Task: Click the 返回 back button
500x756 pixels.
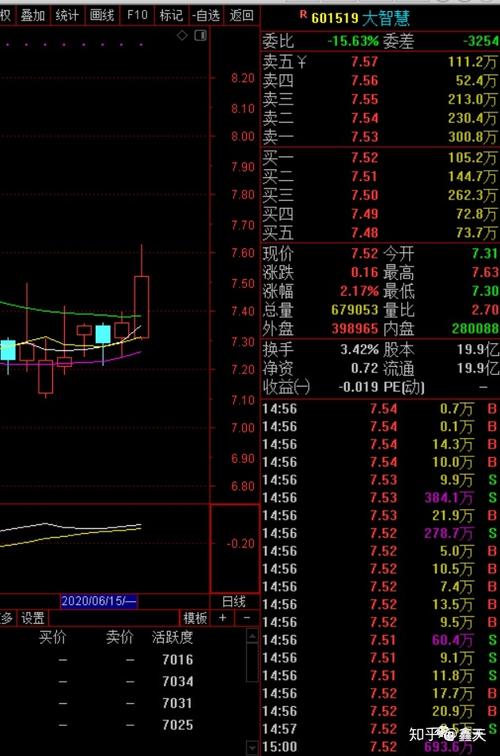Action: click(x=242, y=15)
